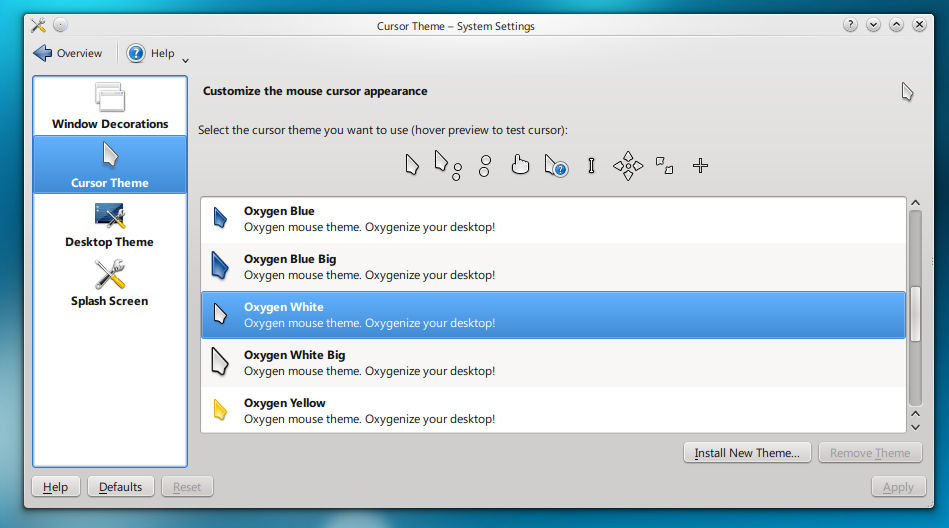The image size is (949, 528).
Task: Select the Oxygen Blue Big theme
Action: pos(553,267)
